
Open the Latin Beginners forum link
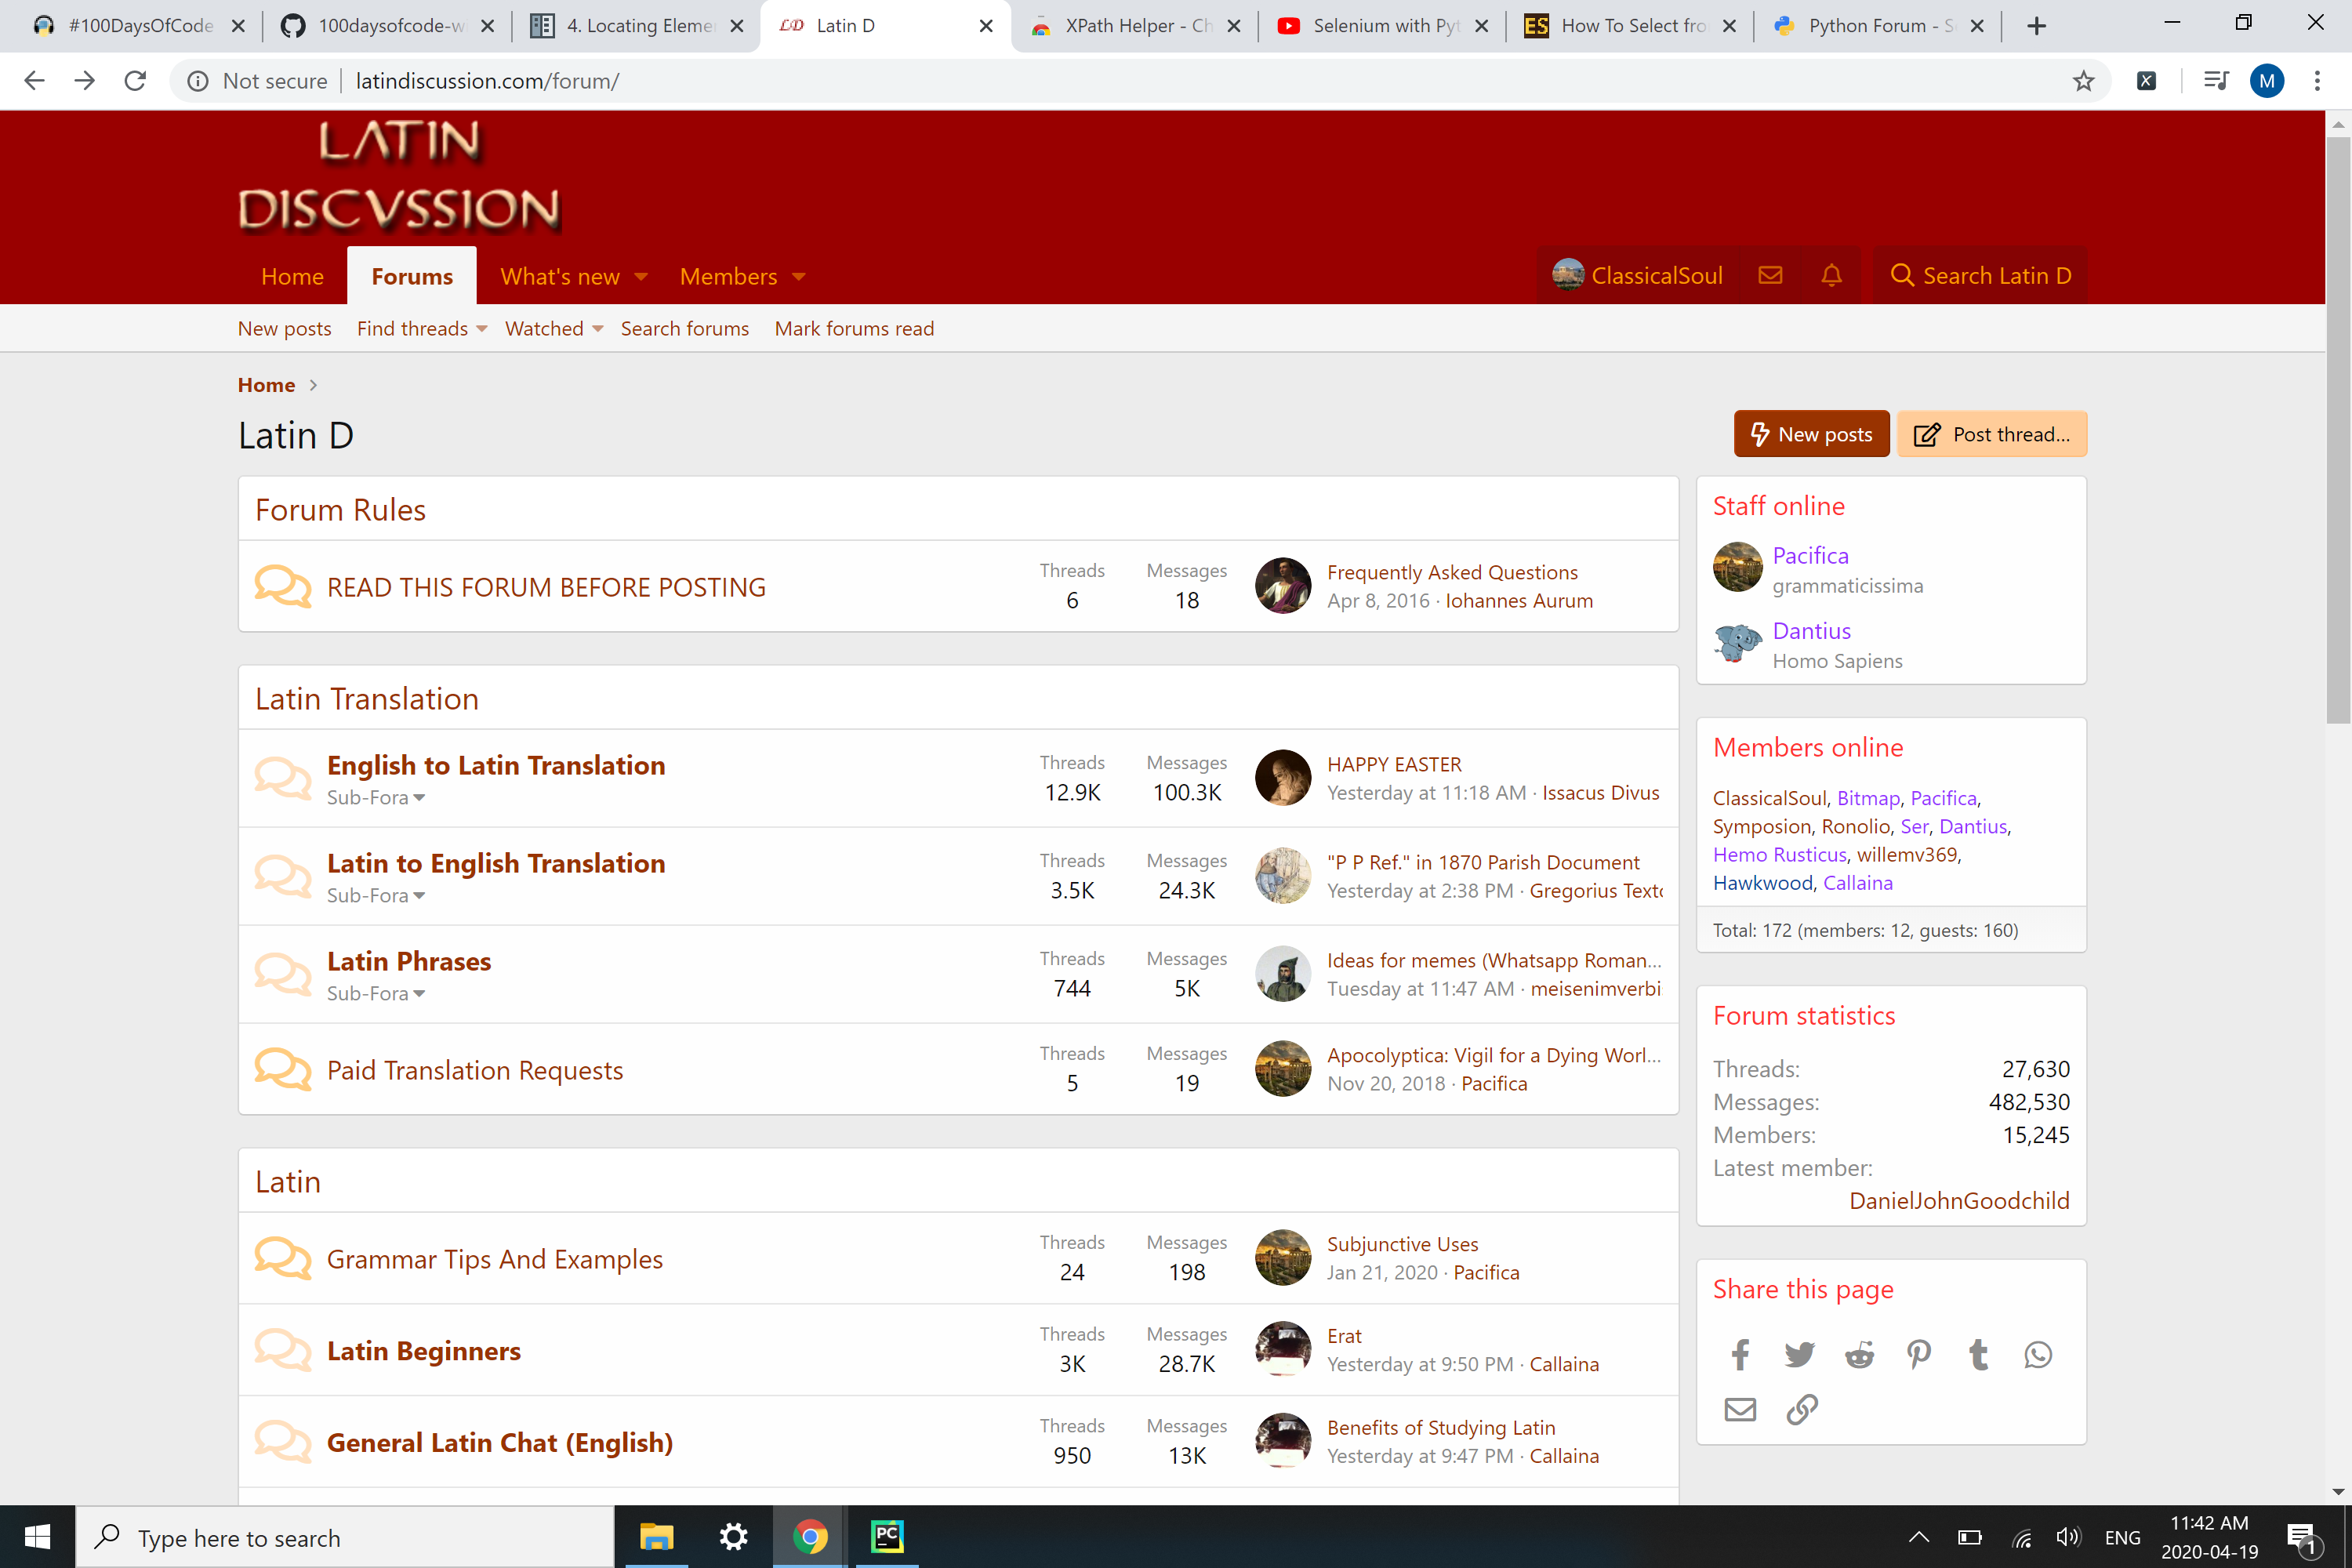[x=423, y=1350]
